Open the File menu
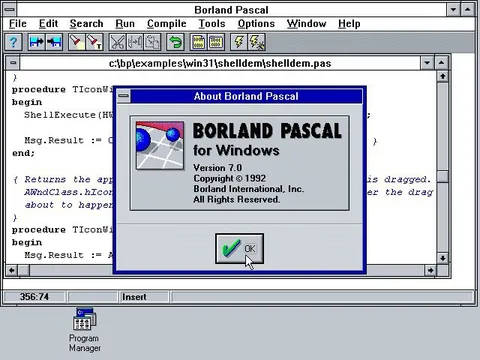Viewport: 480px width, 360px height. (18, 24)
